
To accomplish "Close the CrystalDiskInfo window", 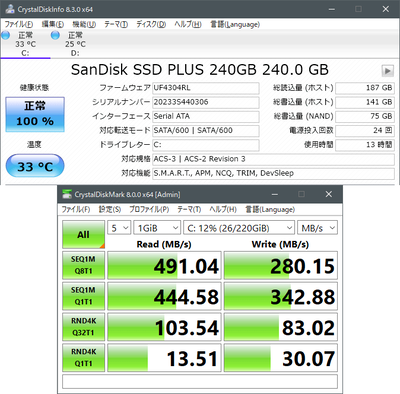I will tap(386, 9).
